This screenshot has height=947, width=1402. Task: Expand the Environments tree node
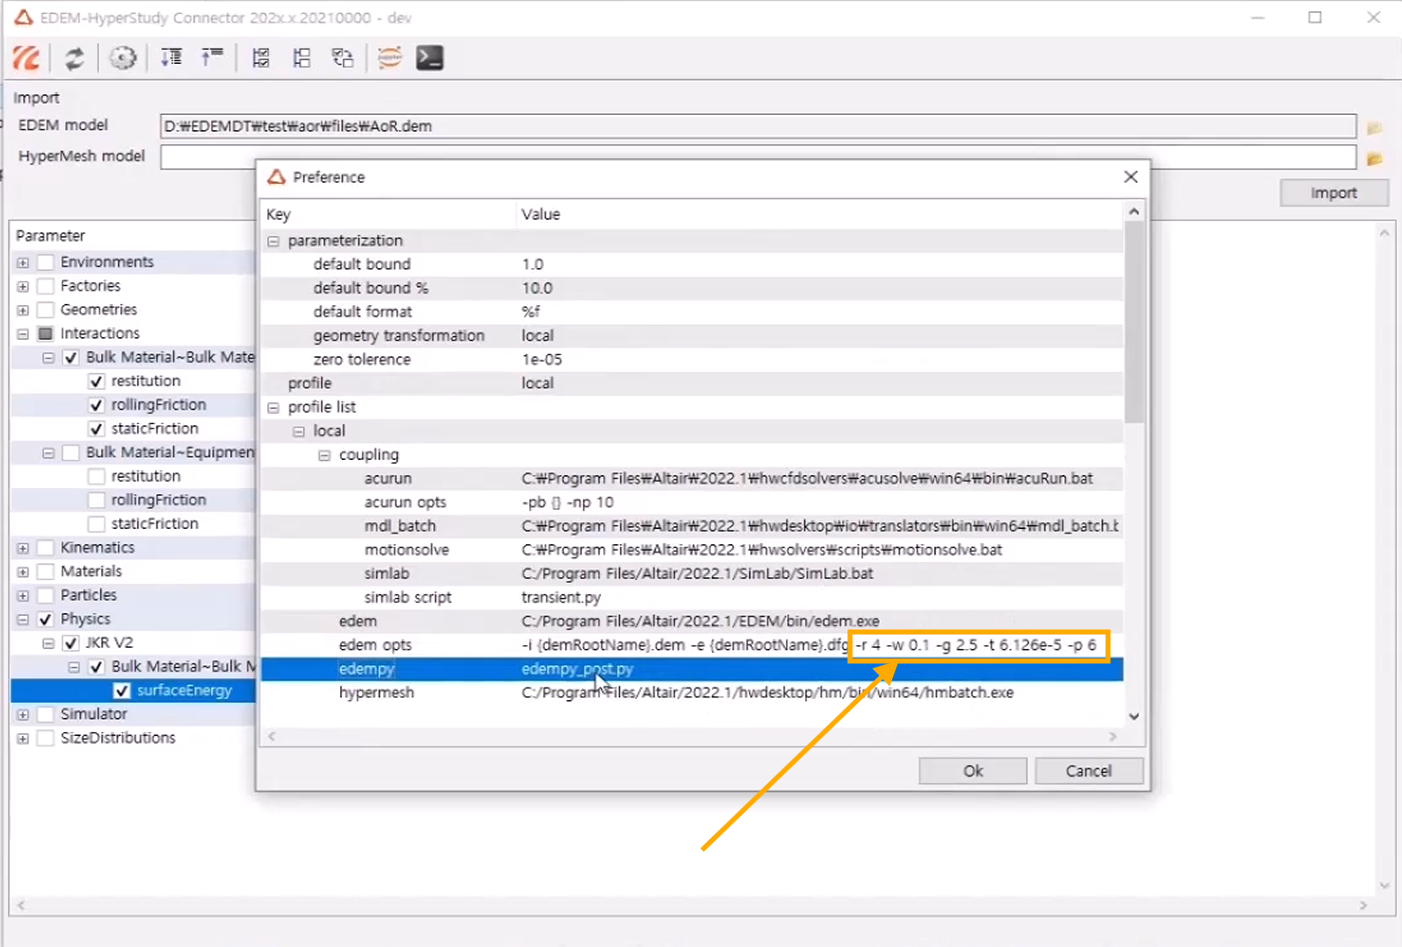point(23,262)
